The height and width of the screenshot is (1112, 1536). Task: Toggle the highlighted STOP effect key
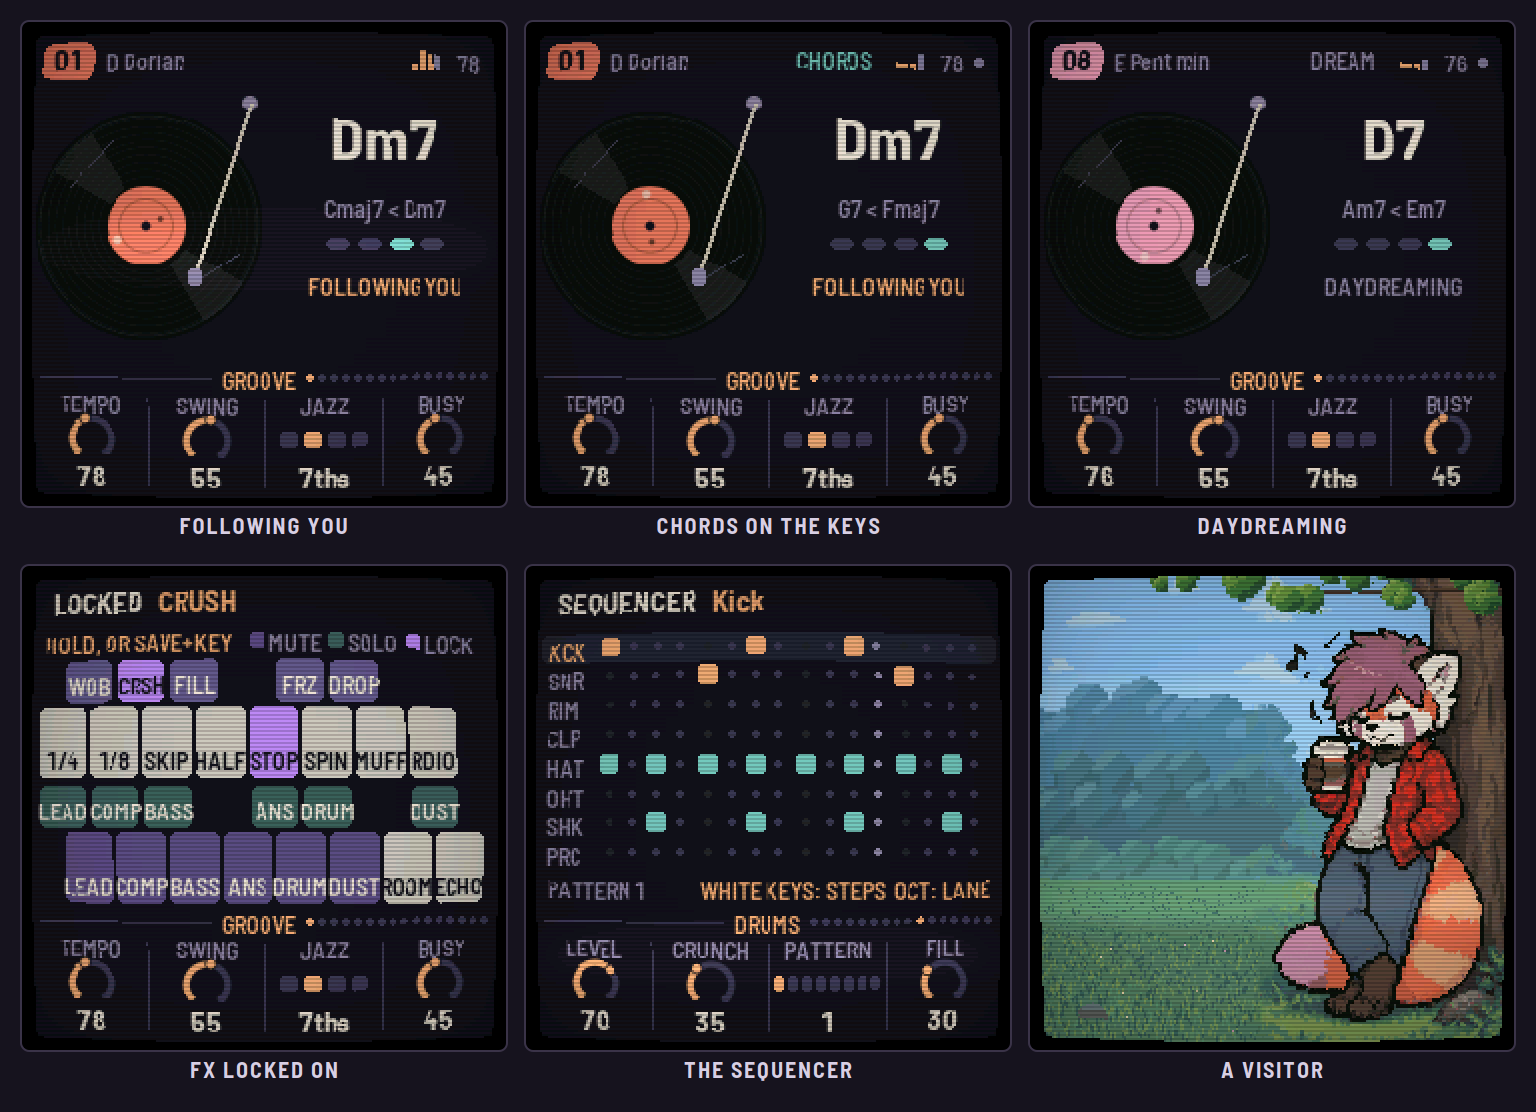(x=274, y=742)
